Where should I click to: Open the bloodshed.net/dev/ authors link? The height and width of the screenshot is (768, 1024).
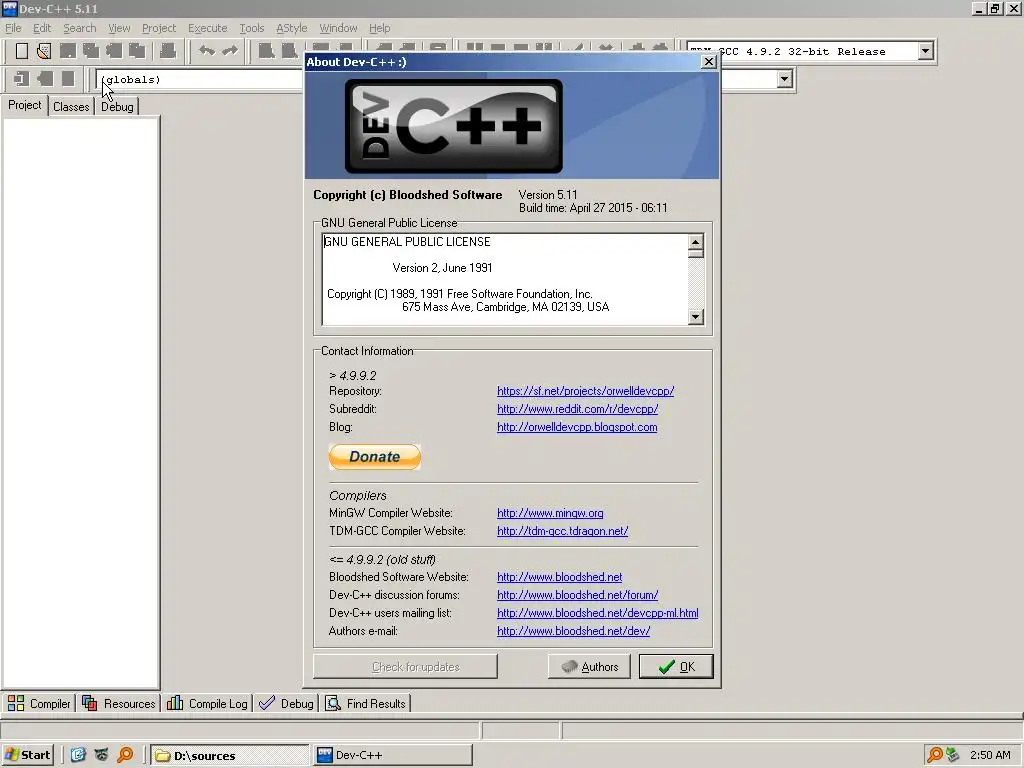pos(573,631)
